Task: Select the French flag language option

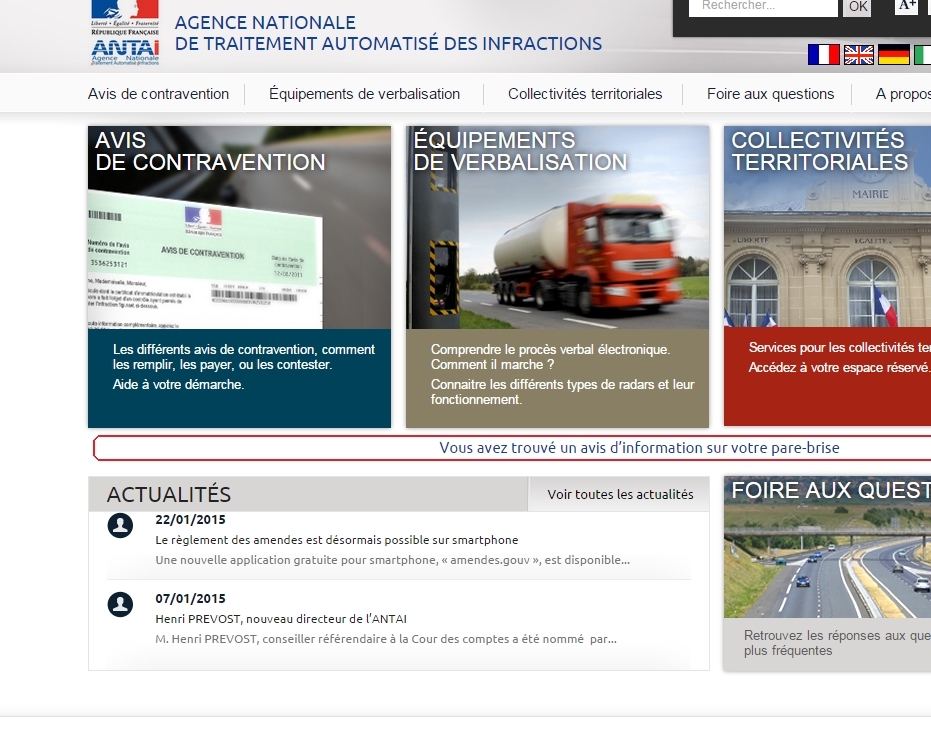Action: coord(823,55)
